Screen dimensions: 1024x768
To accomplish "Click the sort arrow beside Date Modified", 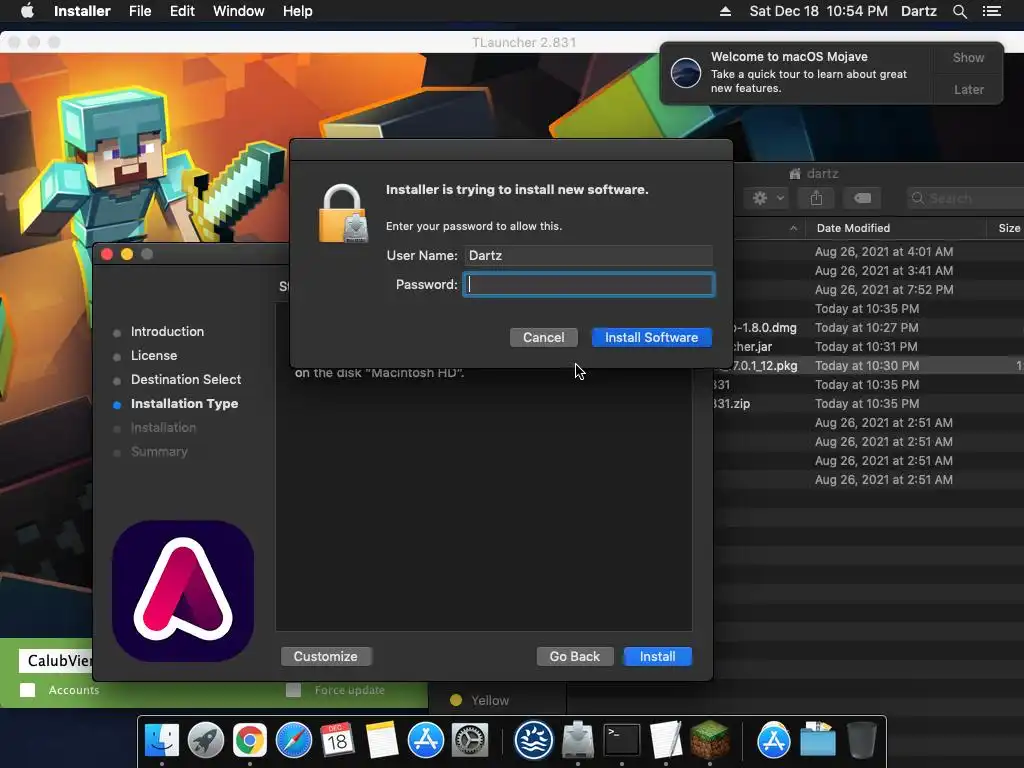I will (793, 228).
